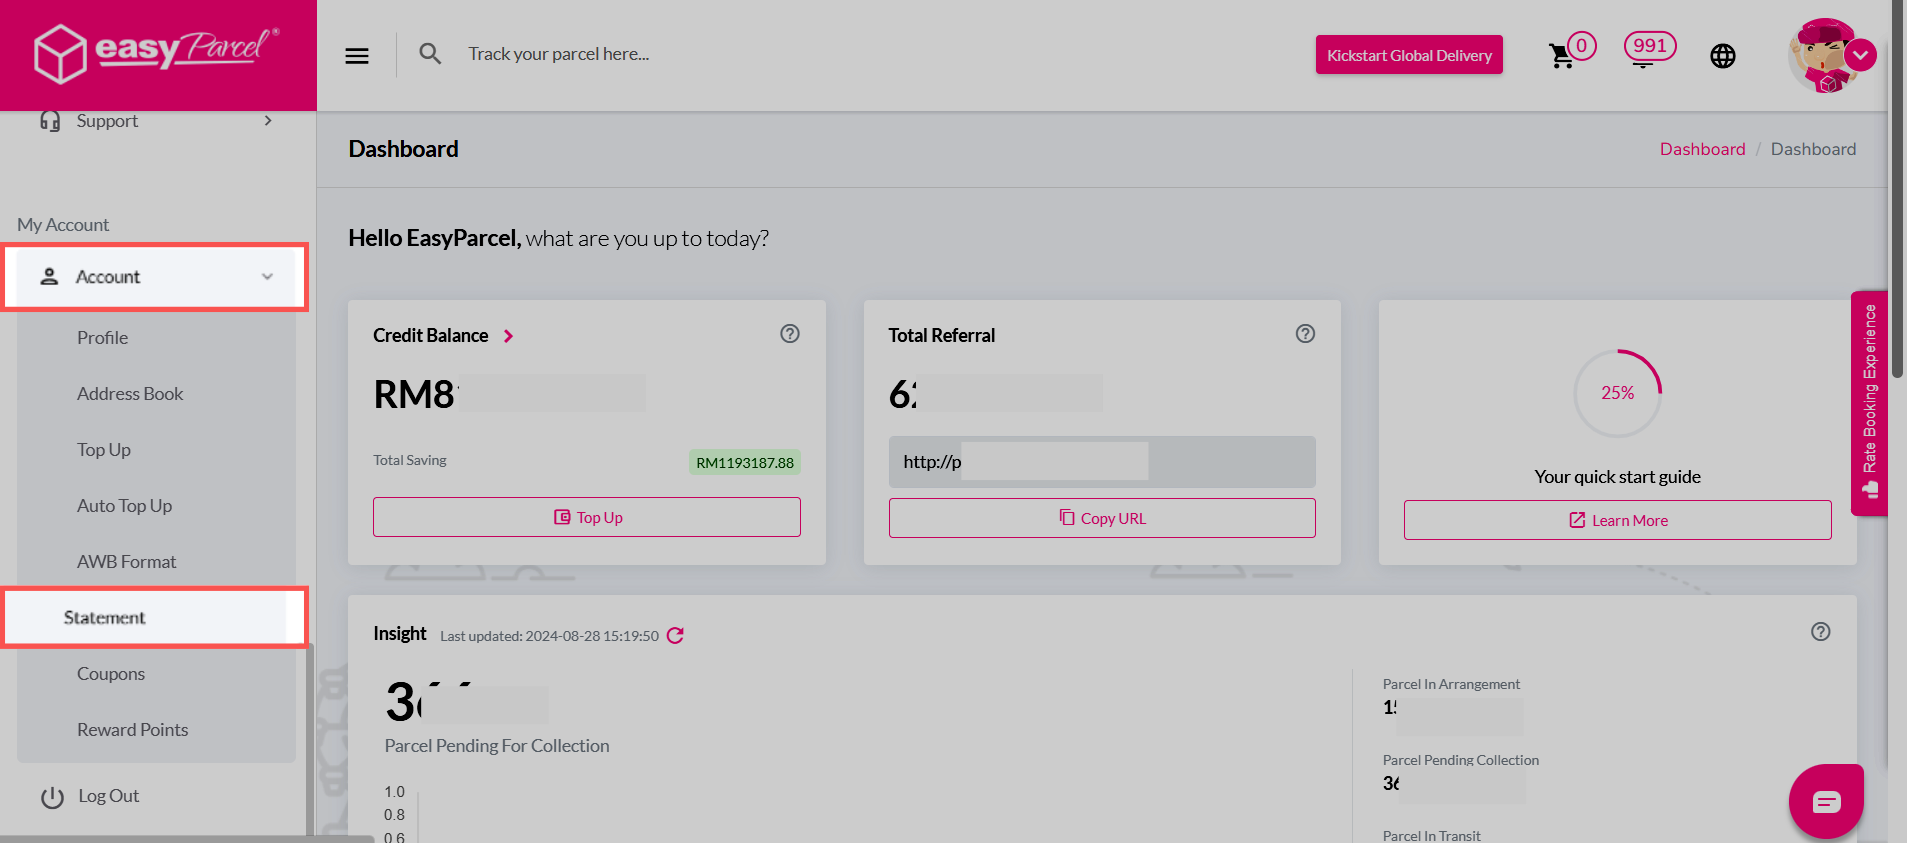
Task: Expand the Support menu chevron
Action: click(x=268, y=121)
